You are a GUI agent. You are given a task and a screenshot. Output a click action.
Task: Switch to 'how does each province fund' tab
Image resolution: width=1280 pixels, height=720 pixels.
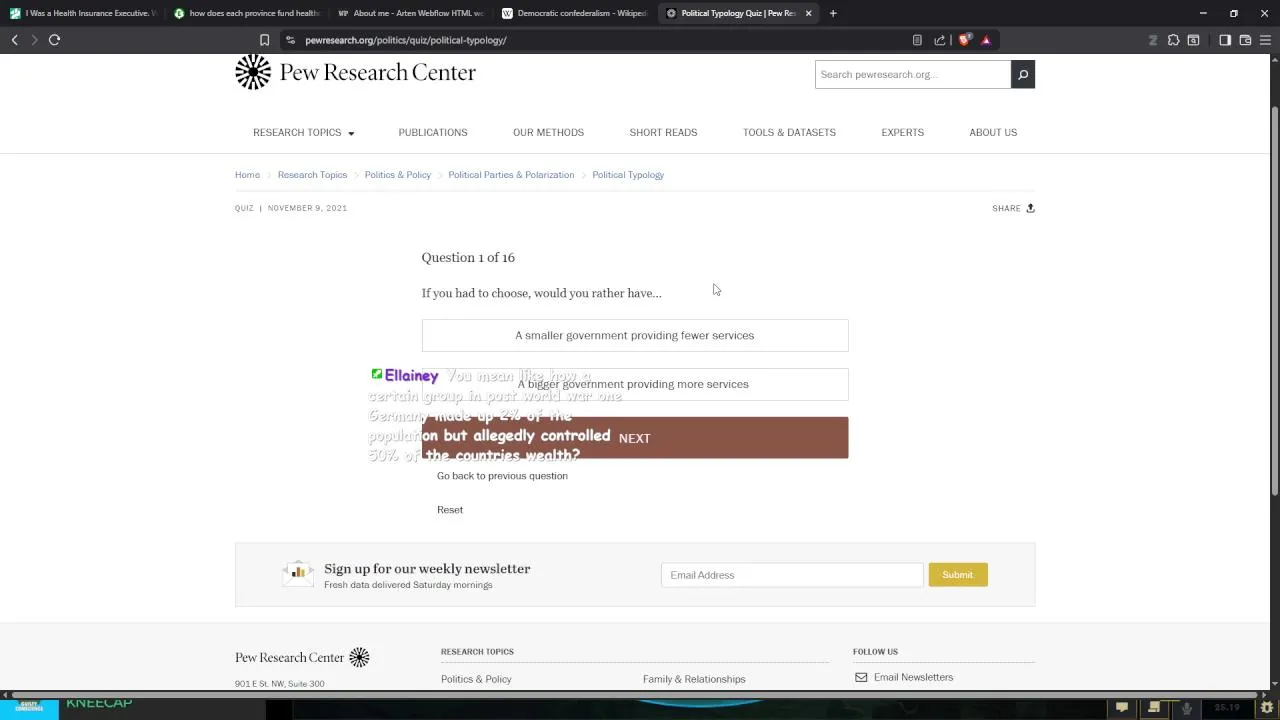246,13
